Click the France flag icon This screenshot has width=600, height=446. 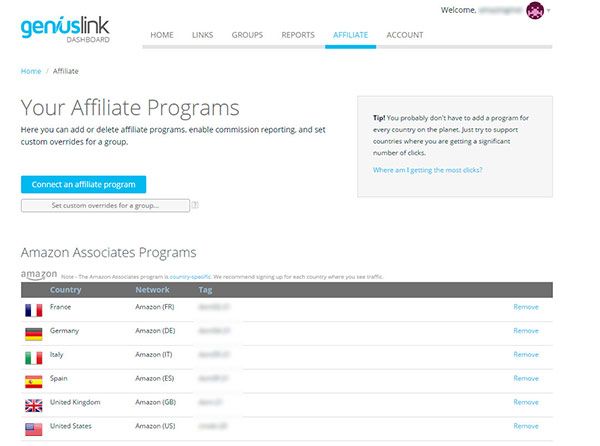pos(34,310)
